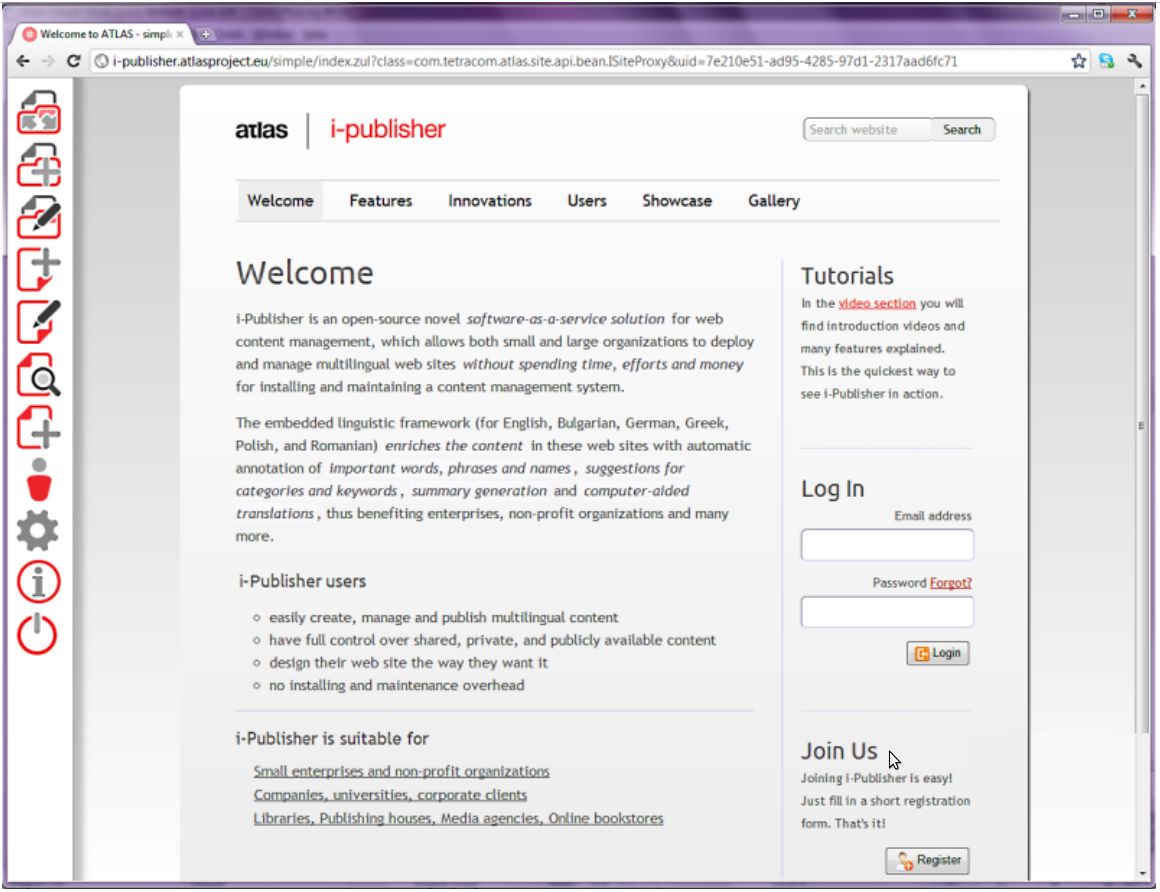Click the site info globe in the address bar
This screenshot has height=892, width=1160.
pyautogui.click(x=102, y=61)
